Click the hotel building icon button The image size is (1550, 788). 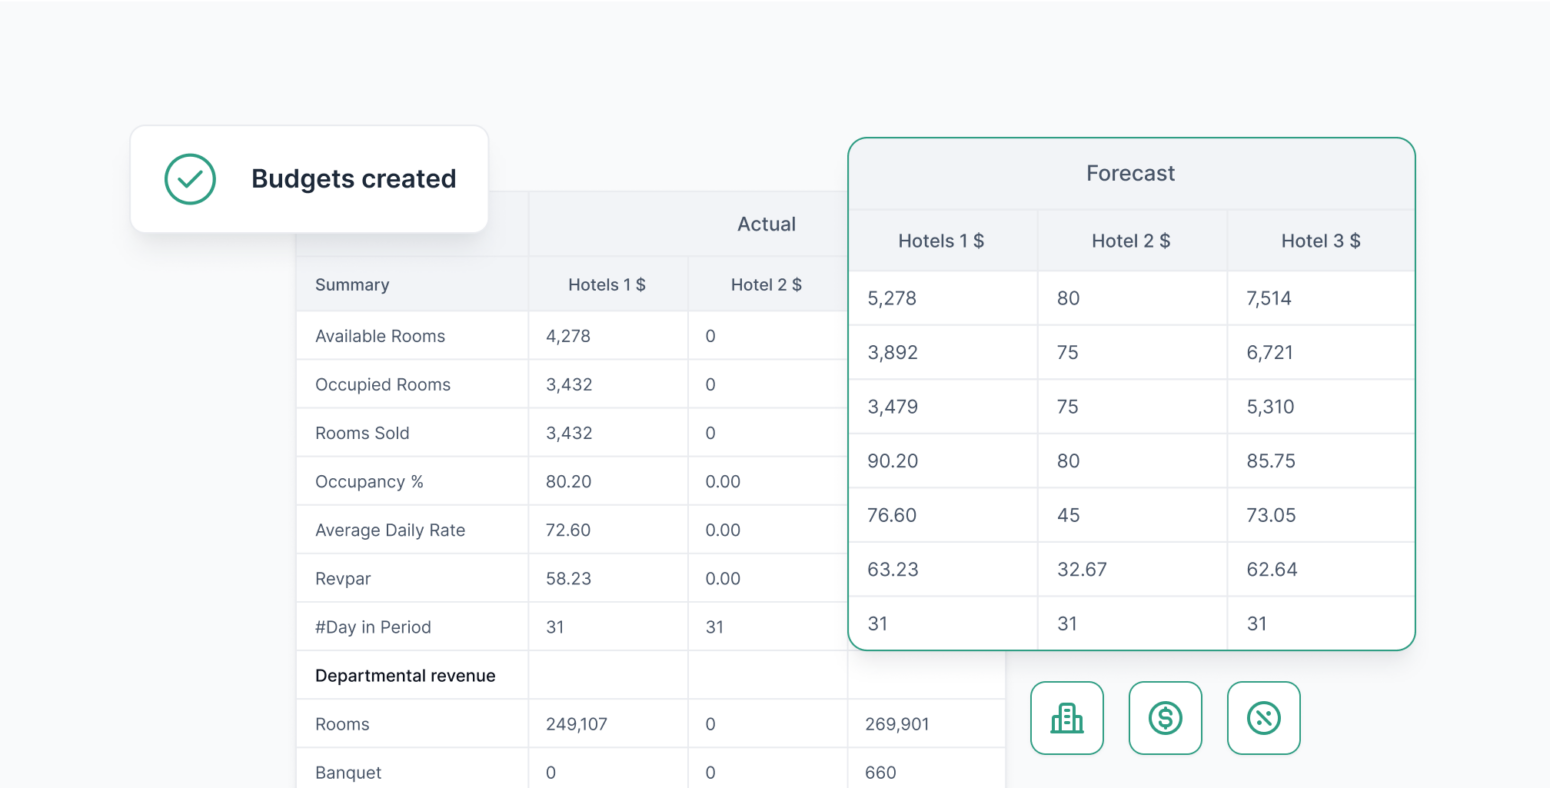point(1067,718)
